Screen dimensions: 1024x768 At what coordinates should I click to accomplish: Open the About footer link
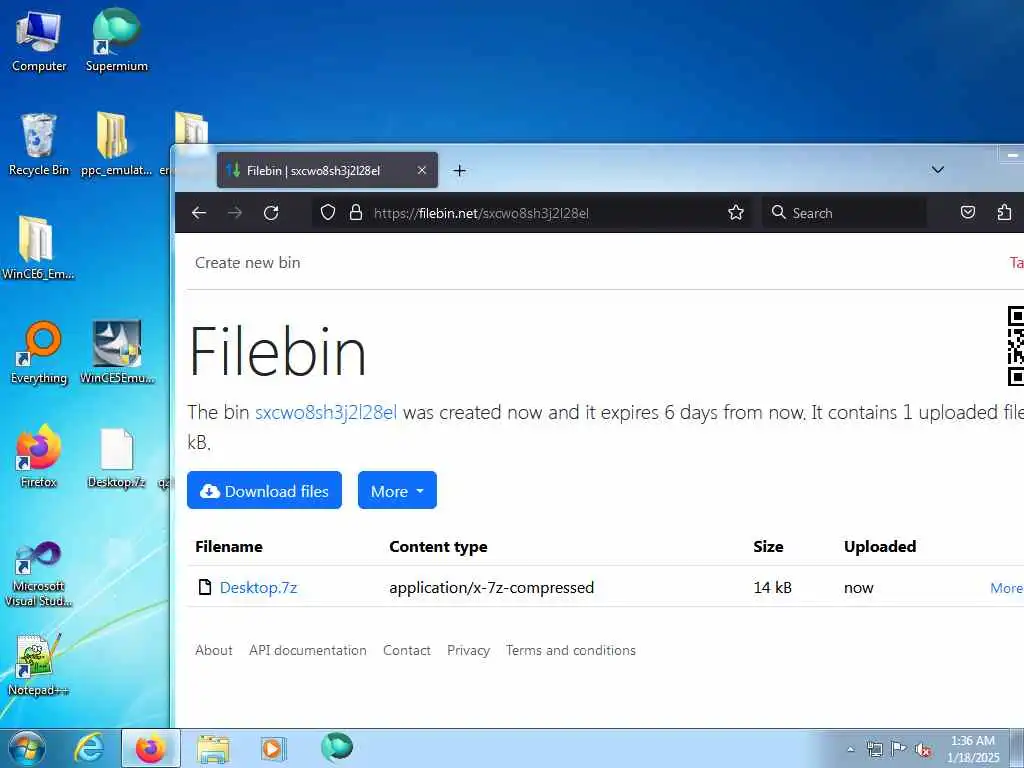(x=214, y=650)
